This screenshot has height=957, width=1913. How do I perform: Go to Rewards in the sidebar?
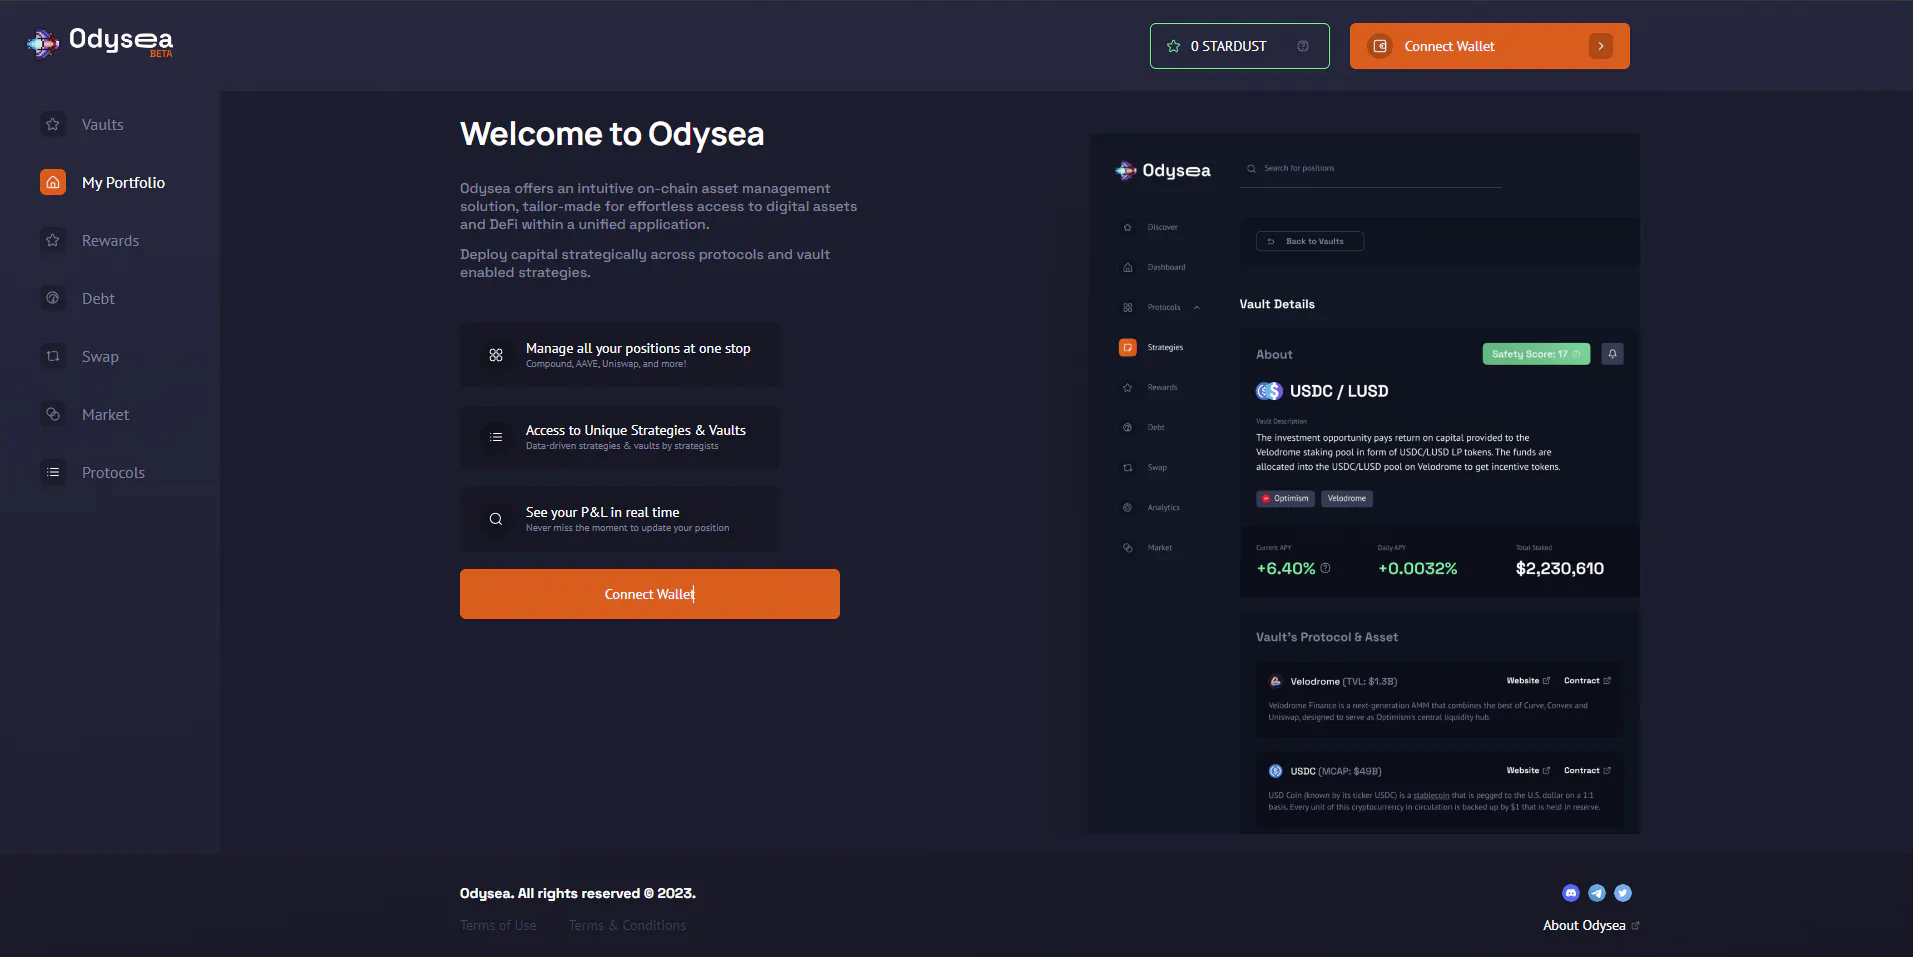[110, 241]
